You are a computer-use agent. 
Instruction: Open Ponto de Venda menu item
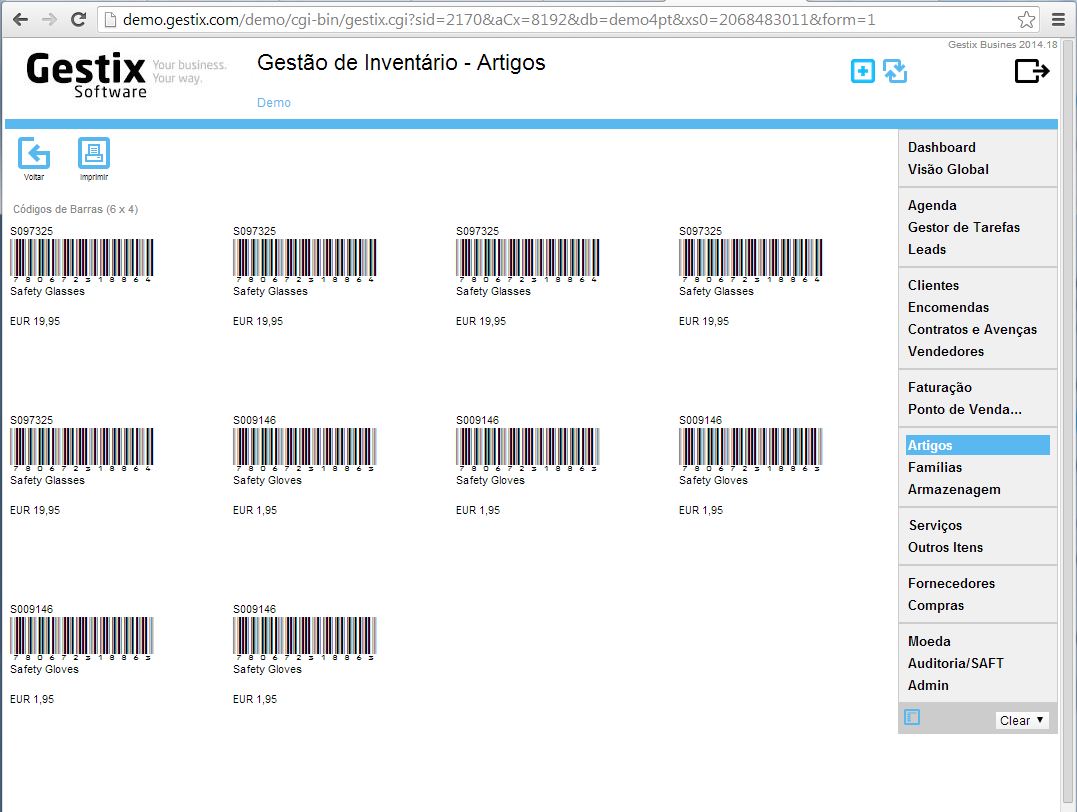964,409
